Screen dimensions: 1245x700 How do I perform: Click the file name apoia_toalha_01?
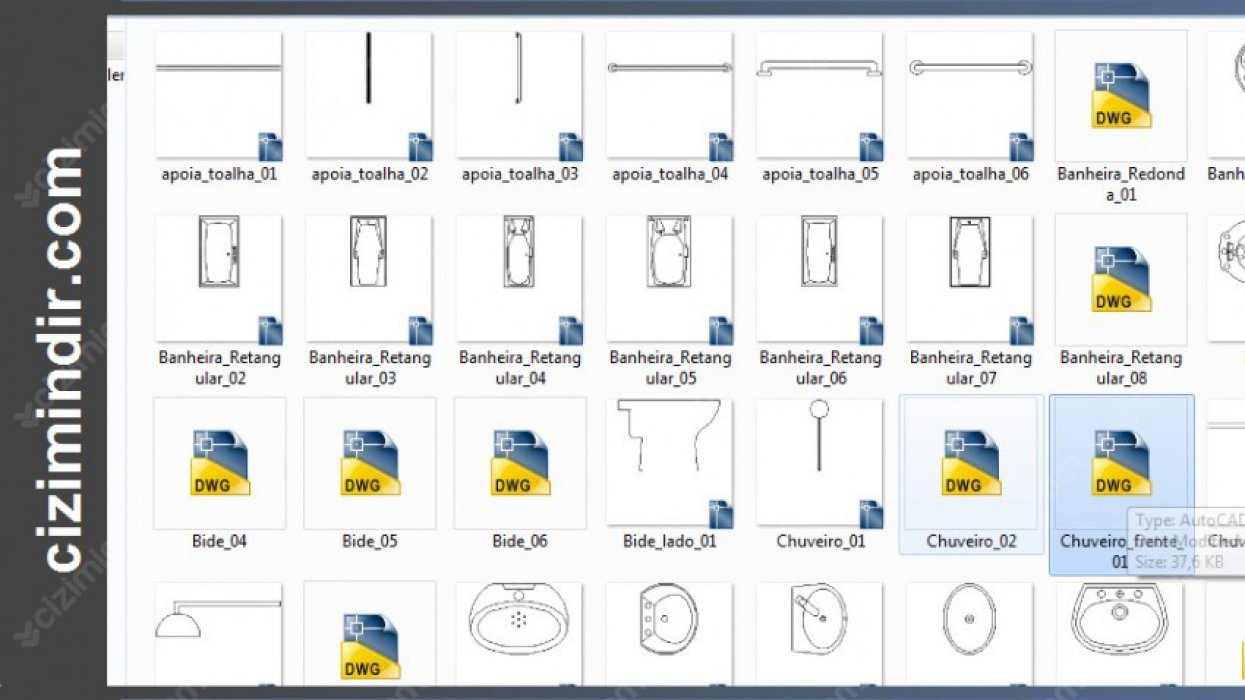pos(219,174)
